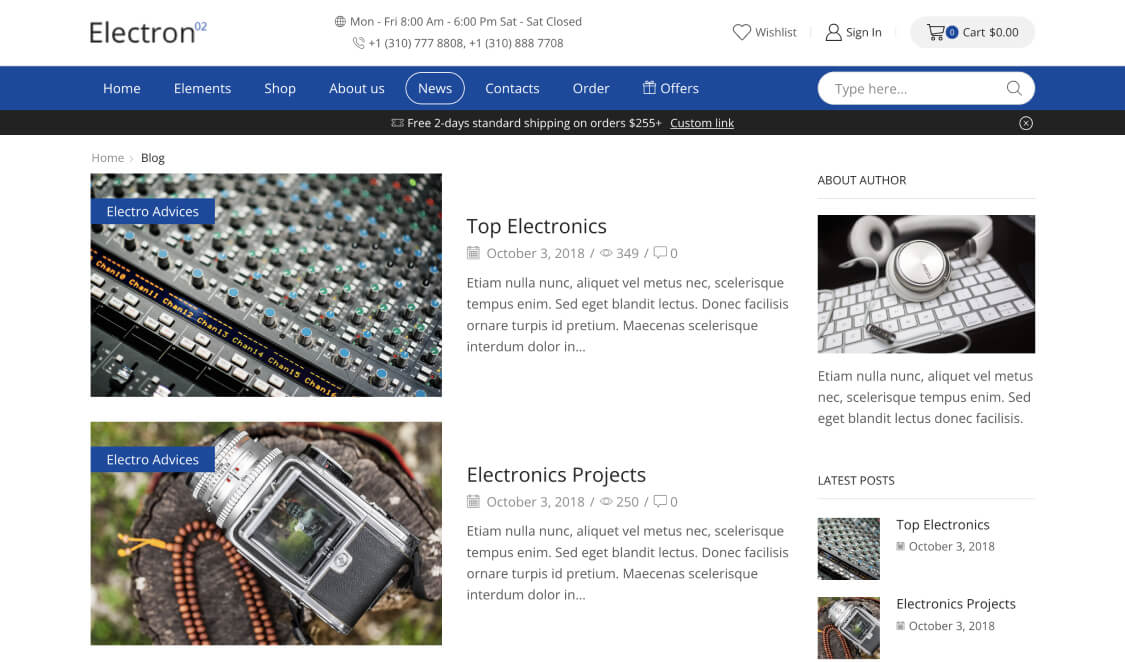
Task: Click the Electron logo
Action: (147, 32)
